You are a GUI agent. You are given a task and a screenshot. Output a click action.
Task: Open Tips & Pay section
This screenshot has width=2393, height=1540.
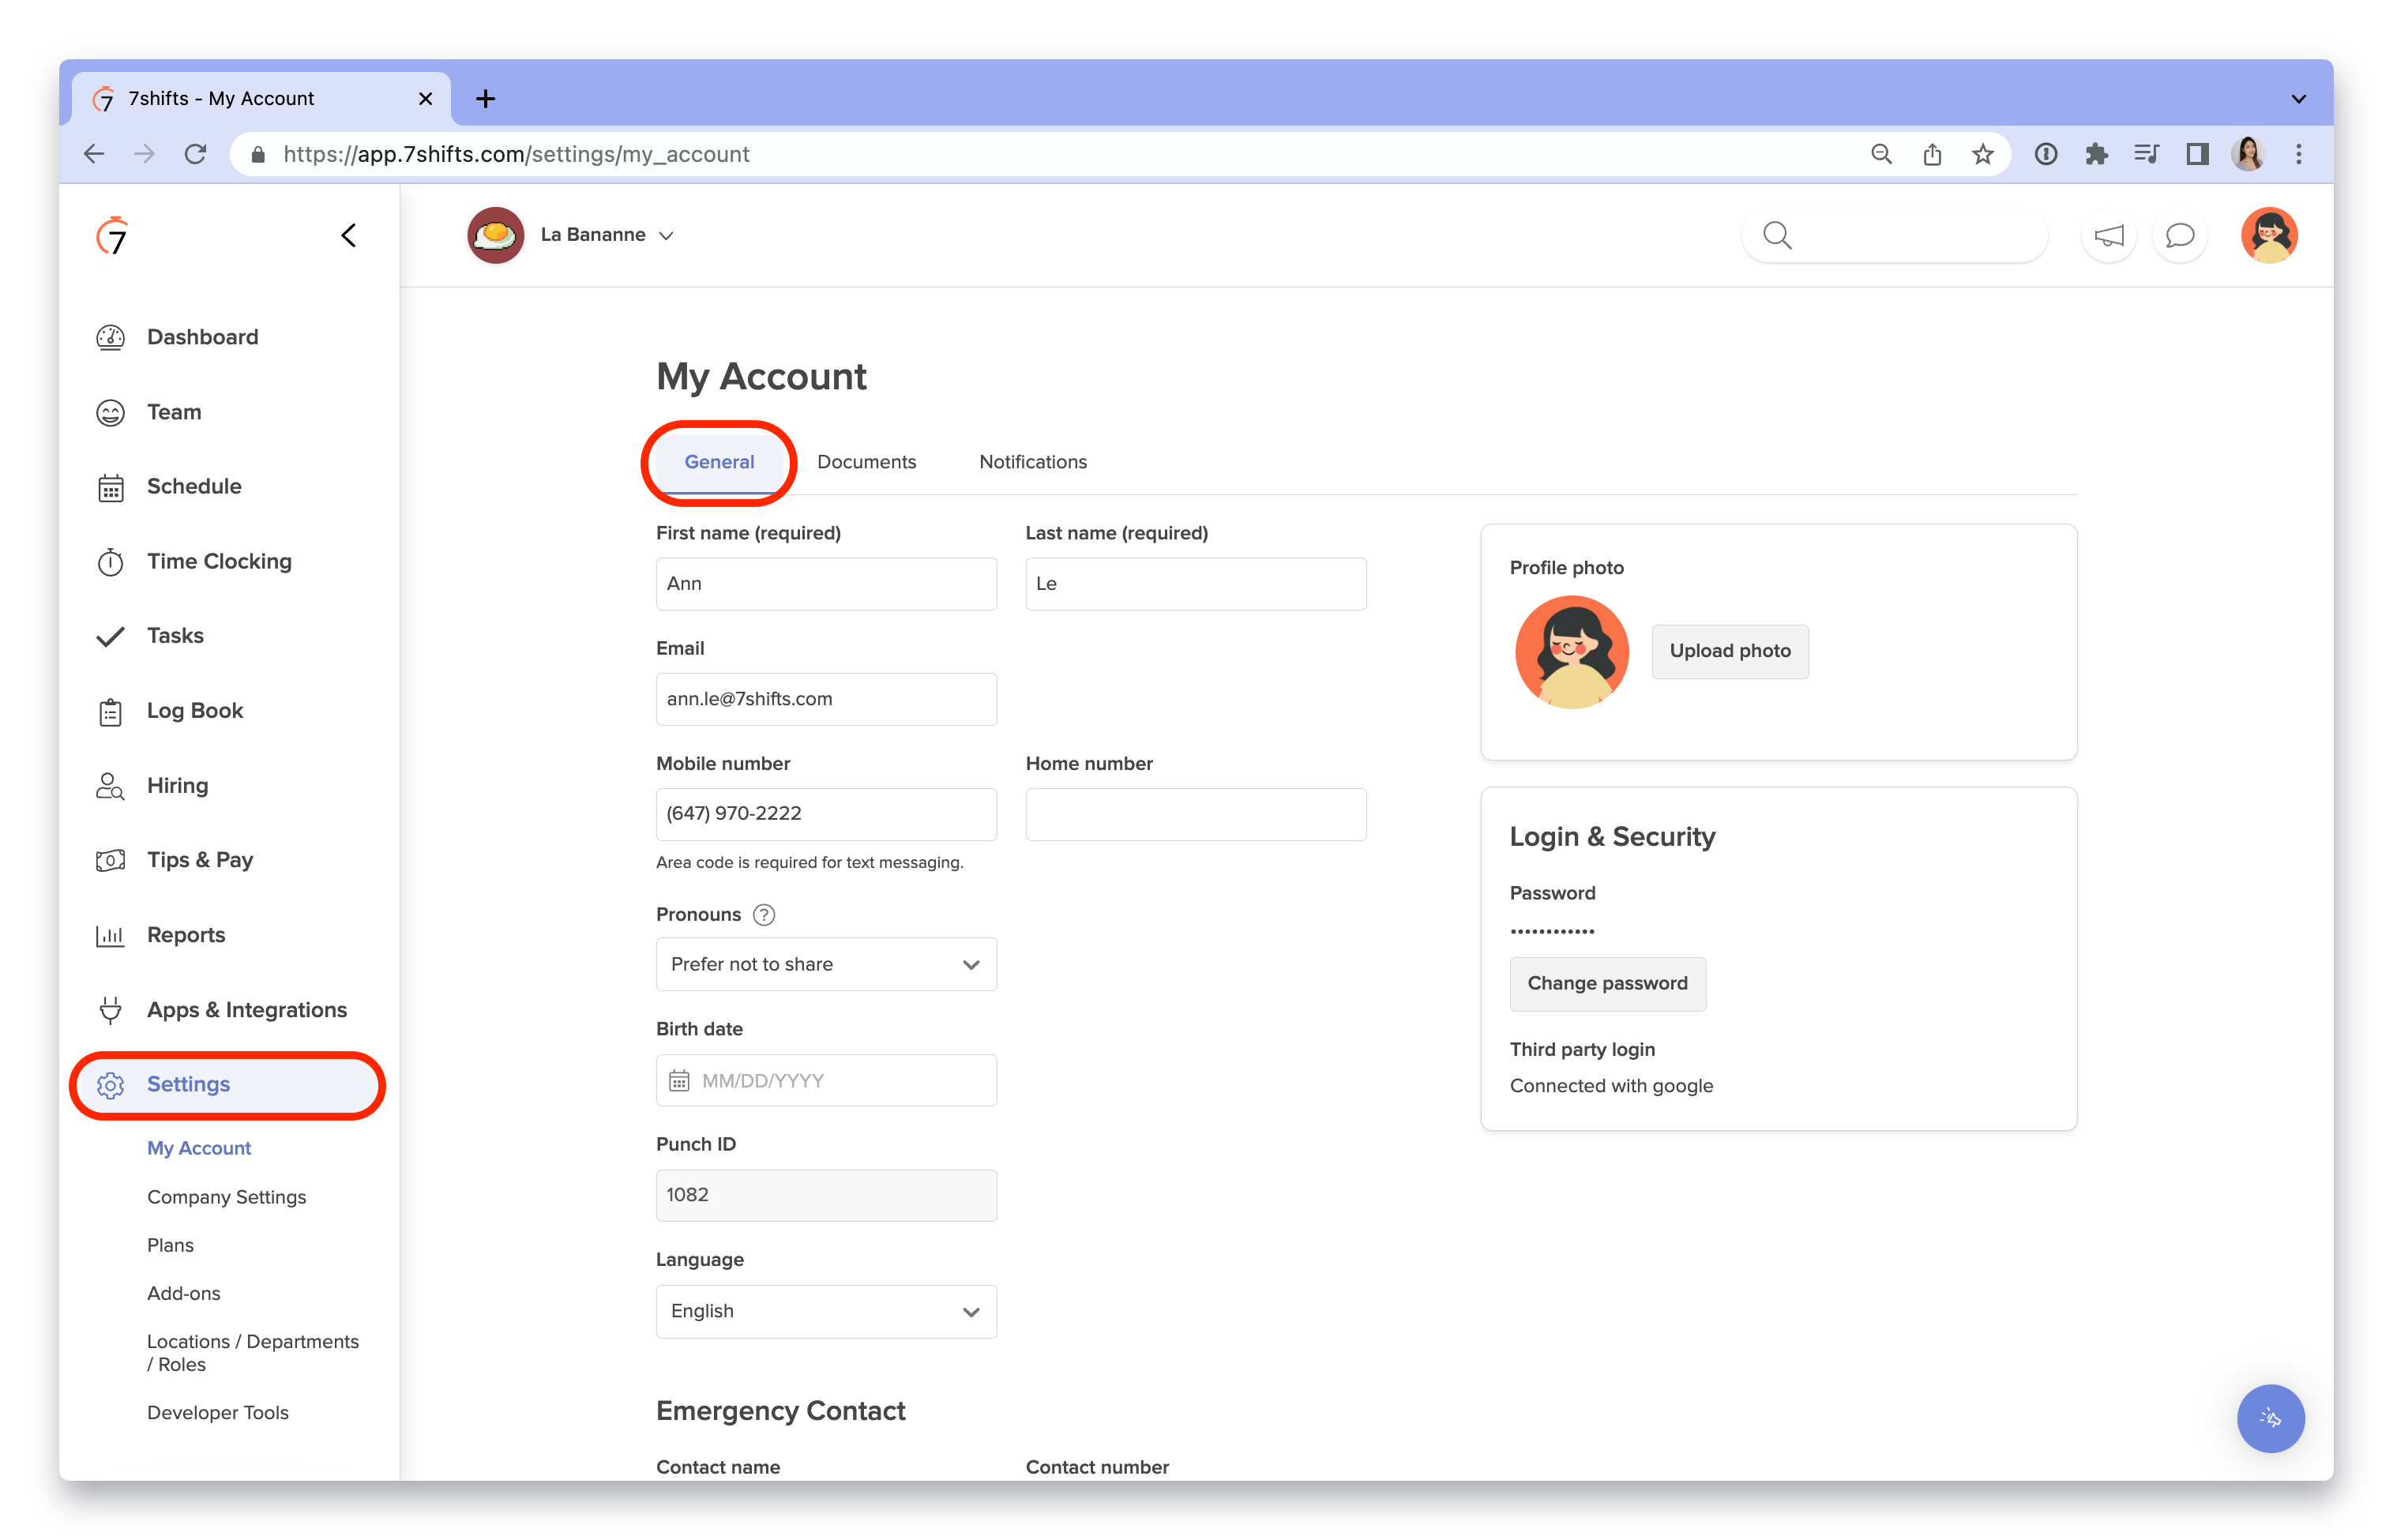tap(200, 860)
